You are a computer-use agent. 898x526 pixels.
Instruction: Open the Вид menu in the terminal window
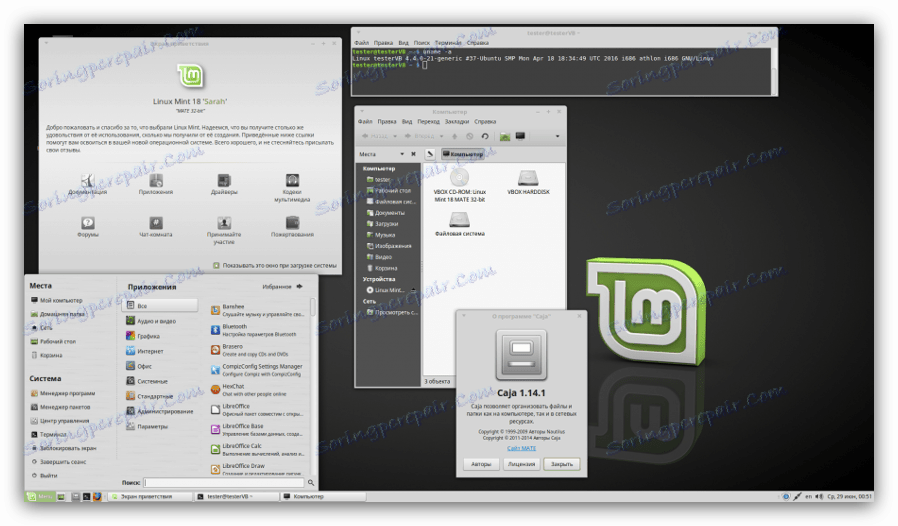click(404, 43)
